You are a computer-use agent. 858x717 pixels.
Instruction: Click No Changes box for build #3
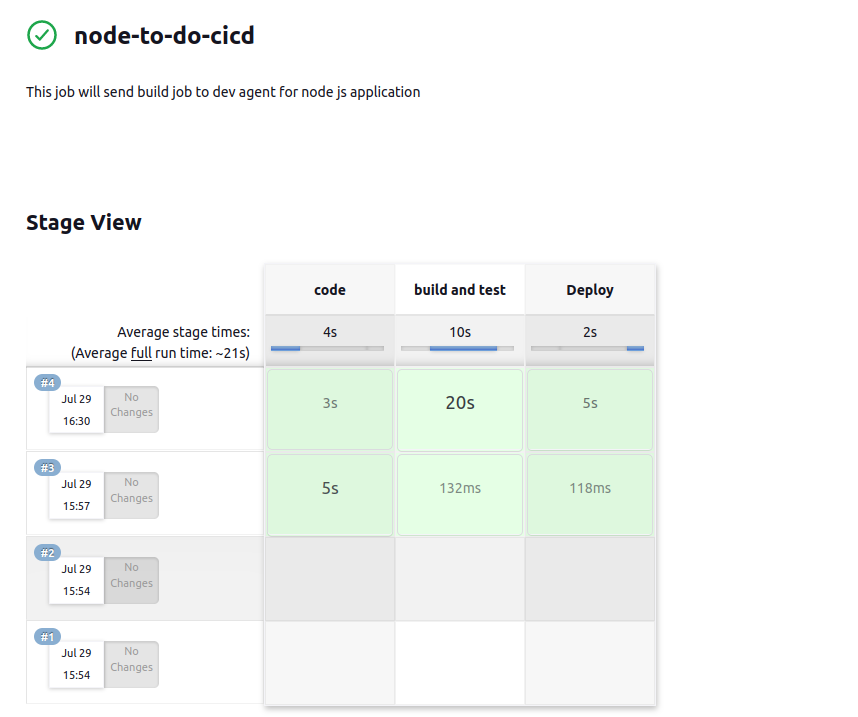131,495
